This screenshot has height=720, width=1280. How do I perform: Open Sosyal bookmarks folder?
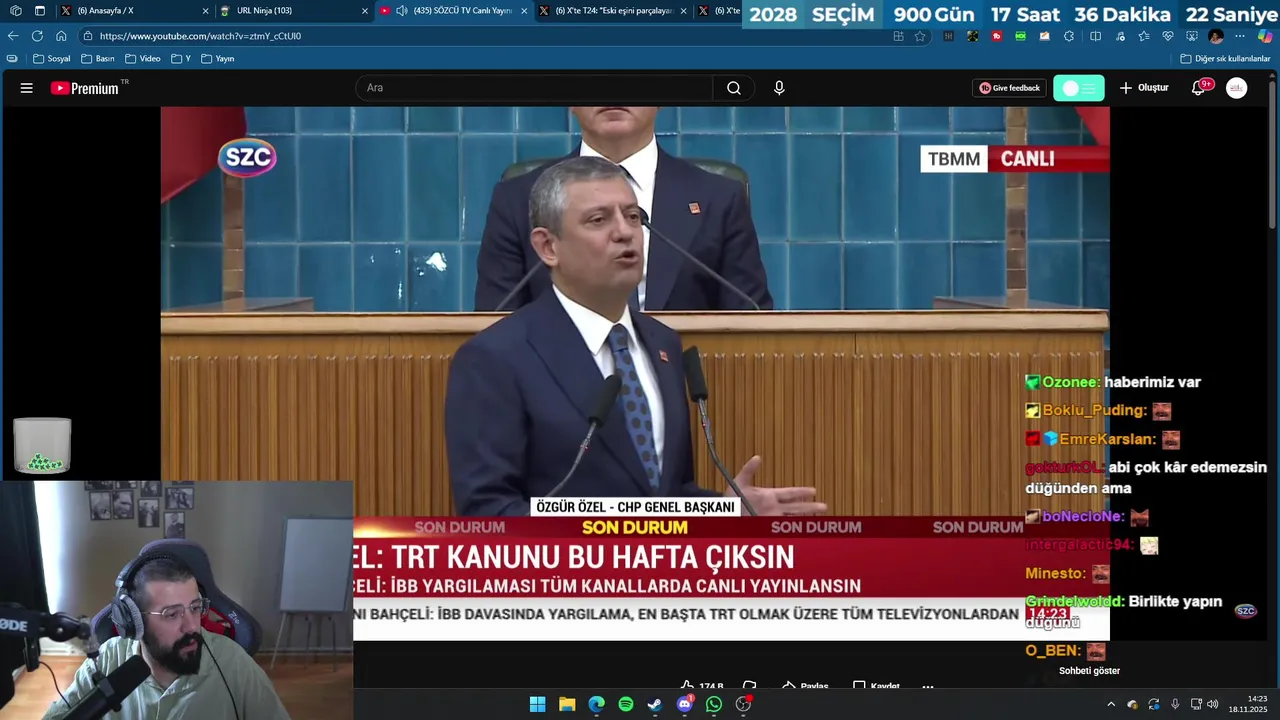[x=51, y=59]
